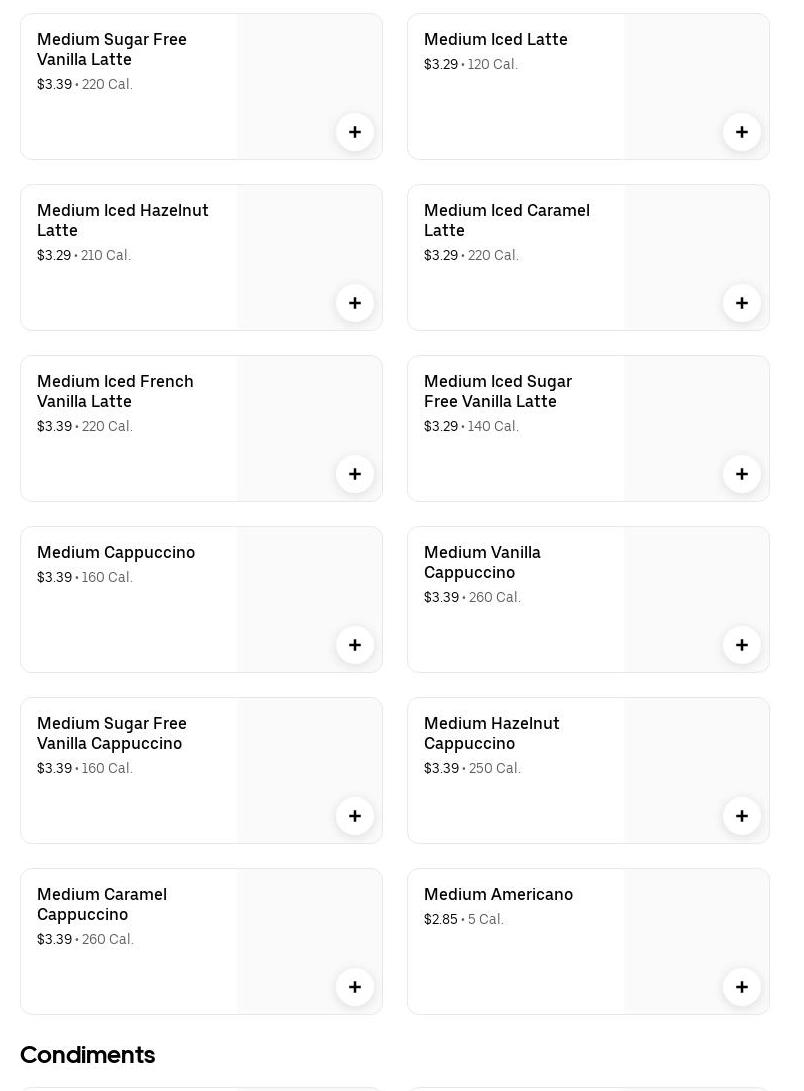Open Medium Cappuccino item details
The image size is (804, 1091).
click(x=116, y=552)
